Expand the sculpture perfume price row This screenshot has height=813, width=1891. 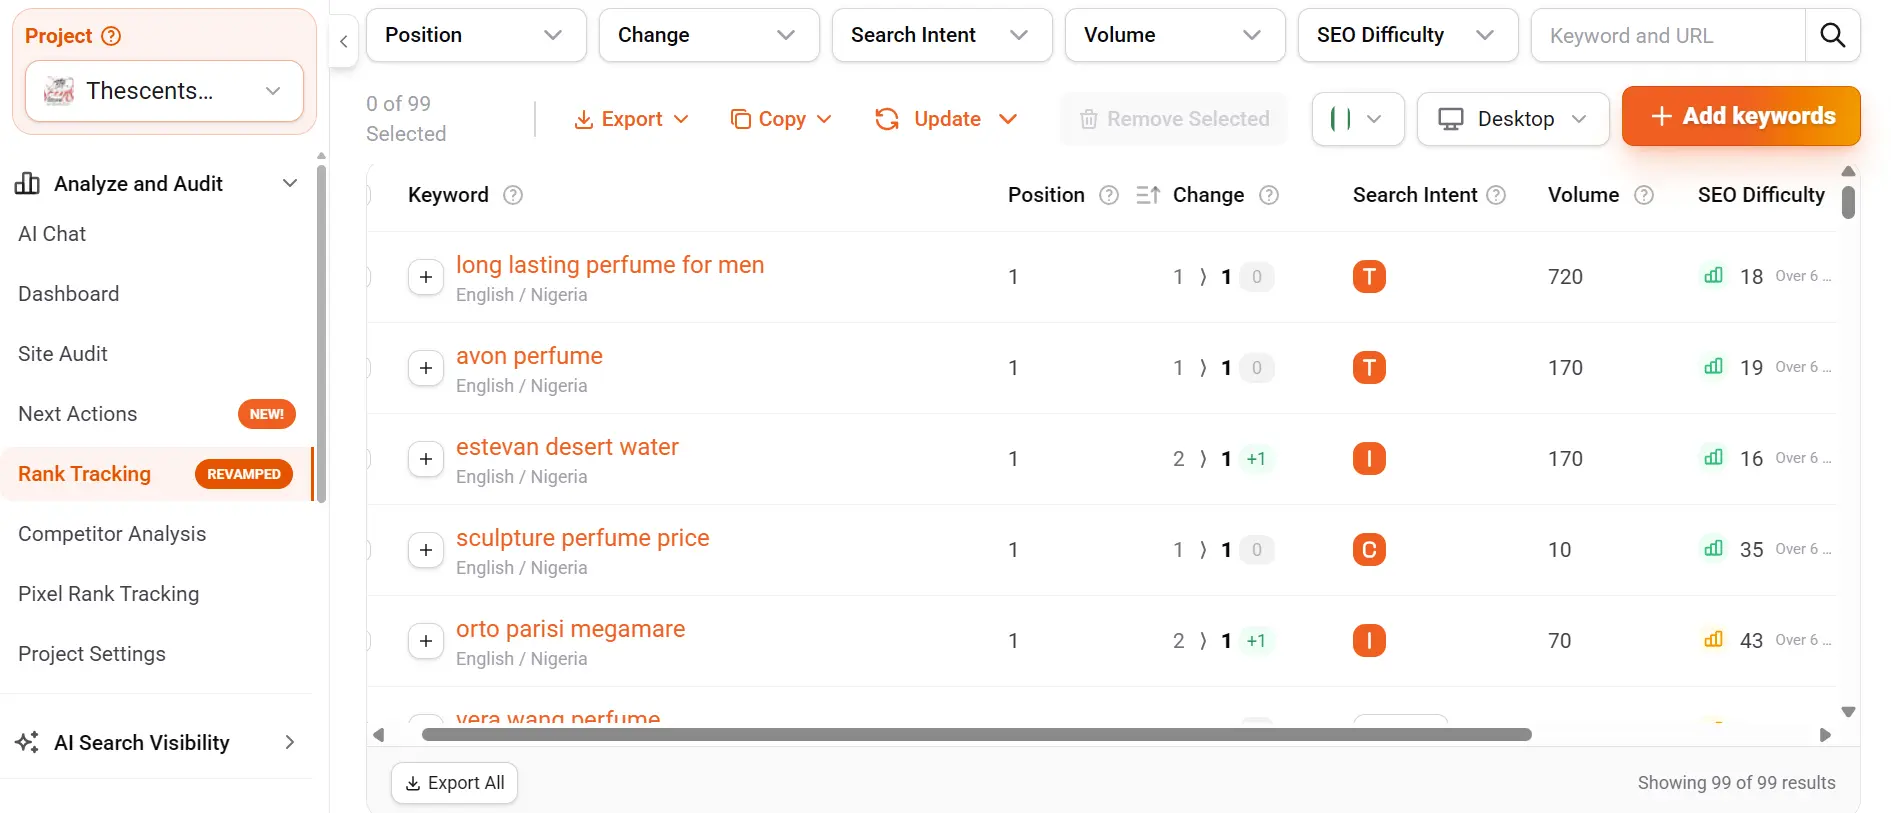tap(426, 550)
